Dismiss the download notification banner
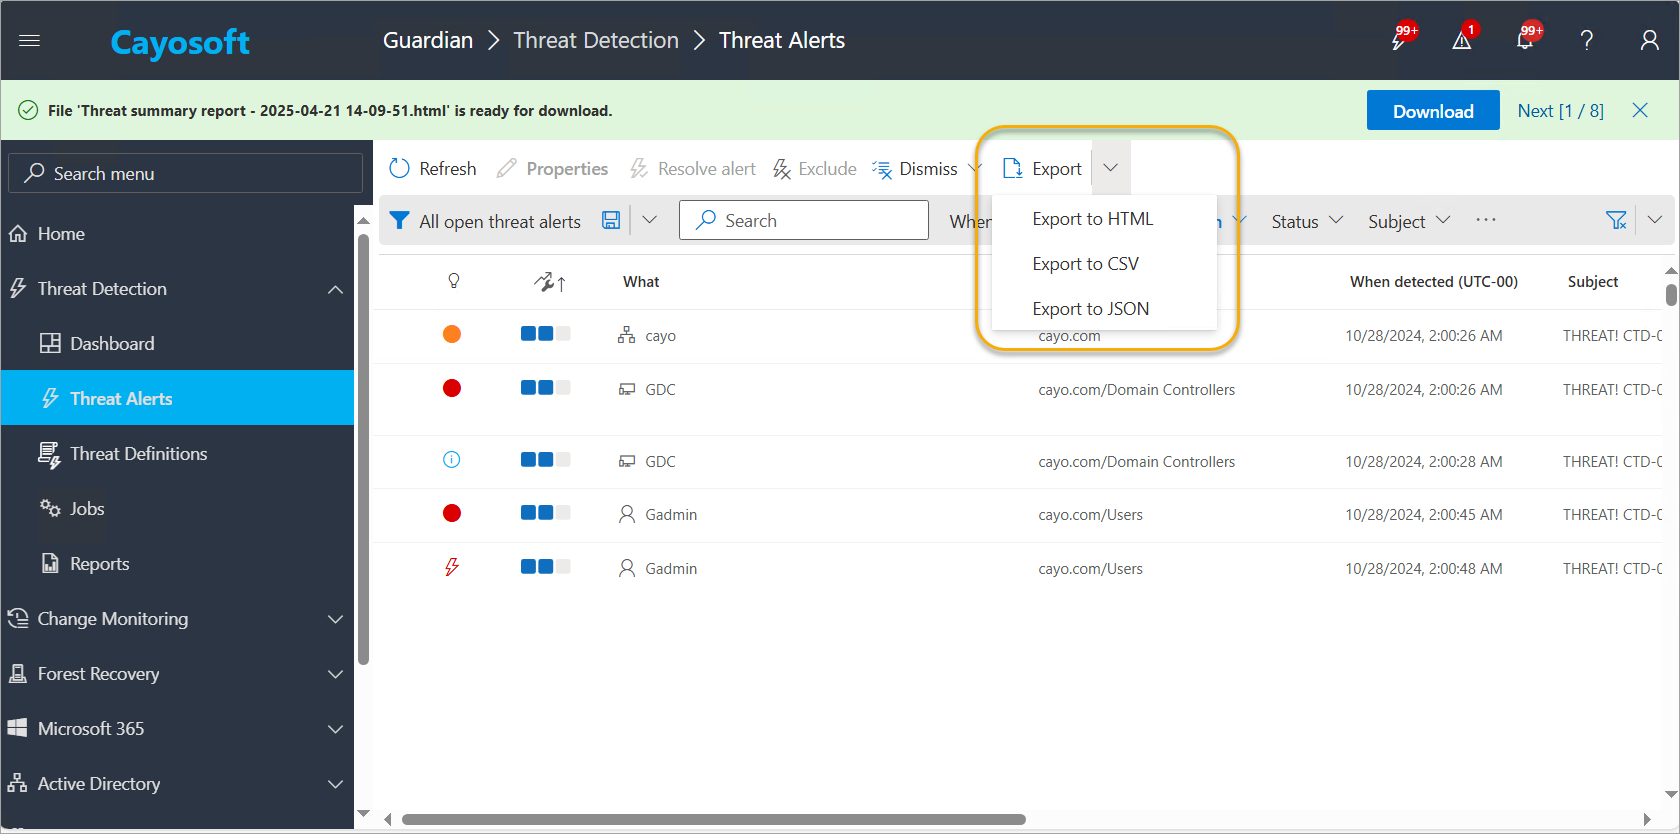Screen dimensions: 1680x834 click(1640, 110)
